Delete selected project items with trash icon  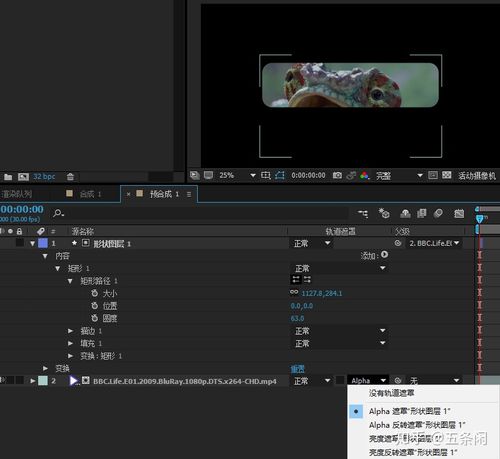click(70, 176)
